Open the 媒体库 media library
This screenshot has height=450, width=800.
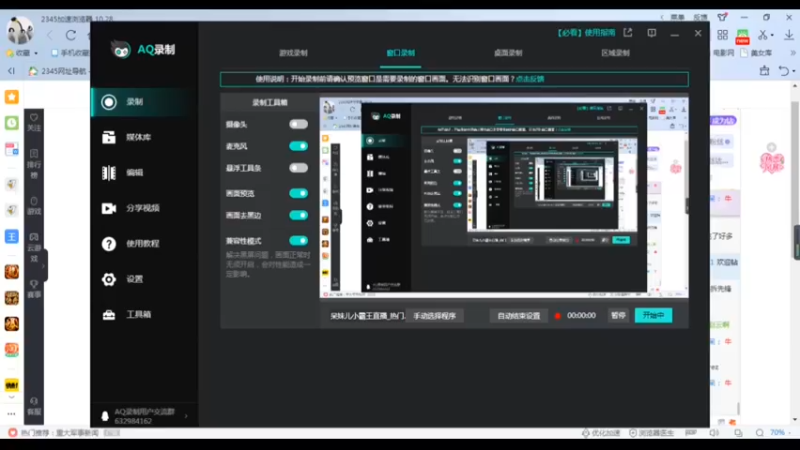[x=144, y=137]
